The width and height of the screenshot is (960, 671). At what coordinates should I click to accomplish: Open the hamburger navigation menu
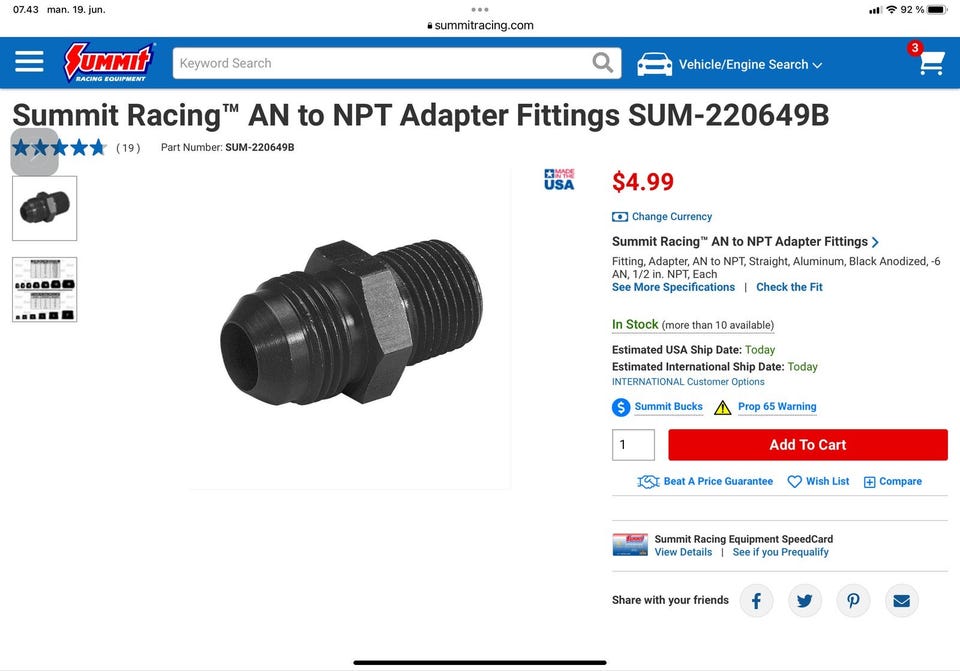click(29, 63)
